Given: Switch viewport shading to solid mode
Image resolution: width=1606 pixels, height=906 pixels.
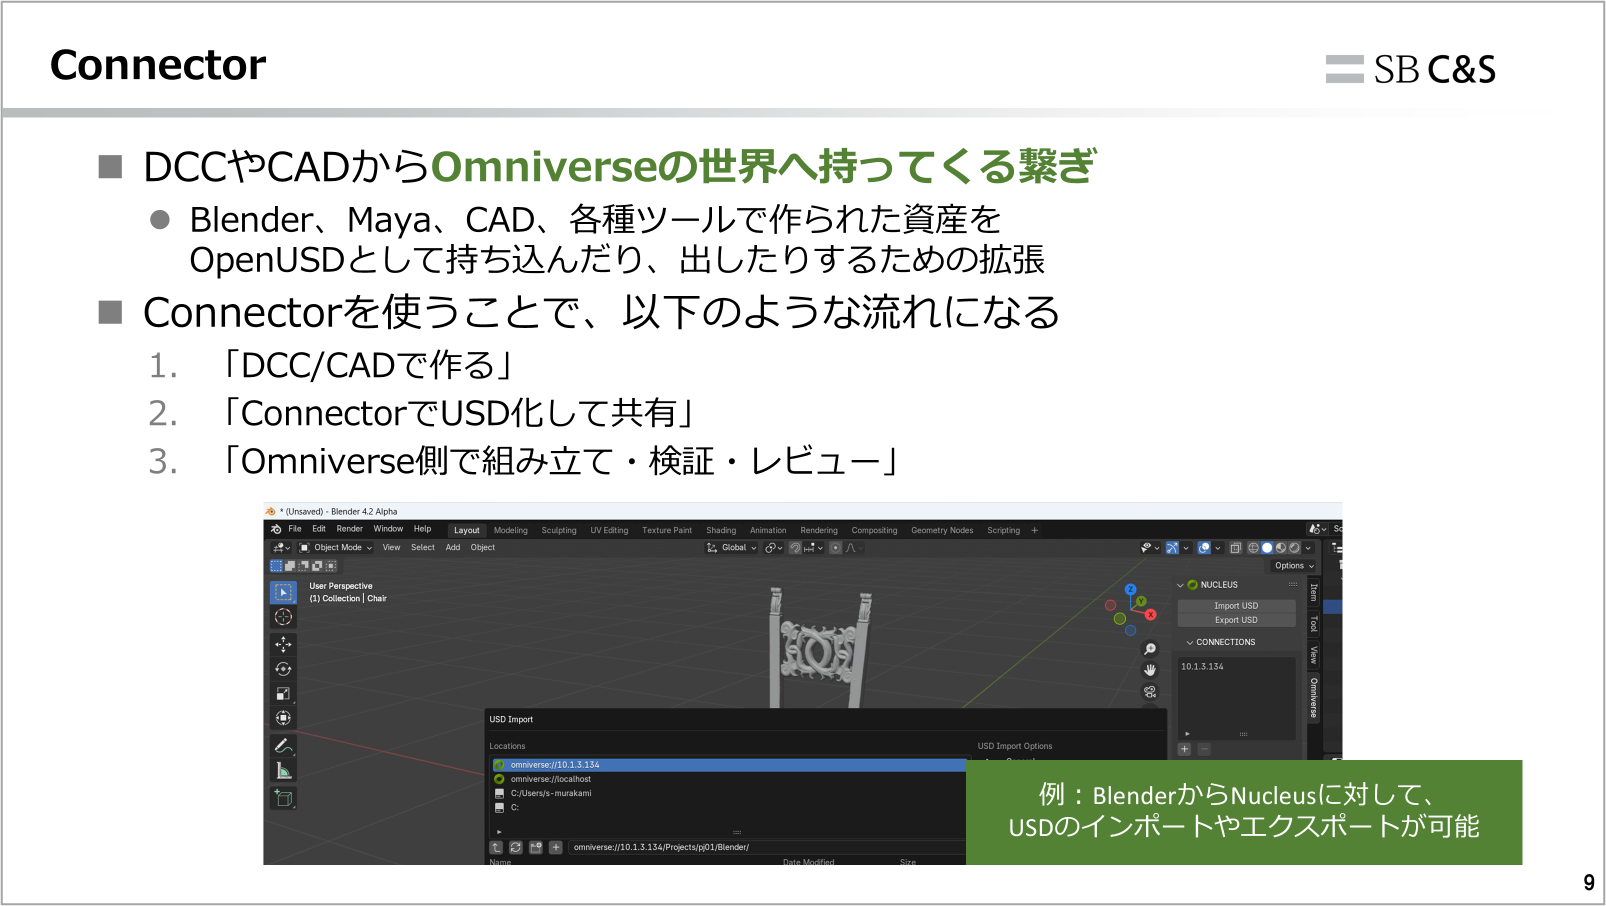Looking at the screenshot, I should [x=1267, y=548].
